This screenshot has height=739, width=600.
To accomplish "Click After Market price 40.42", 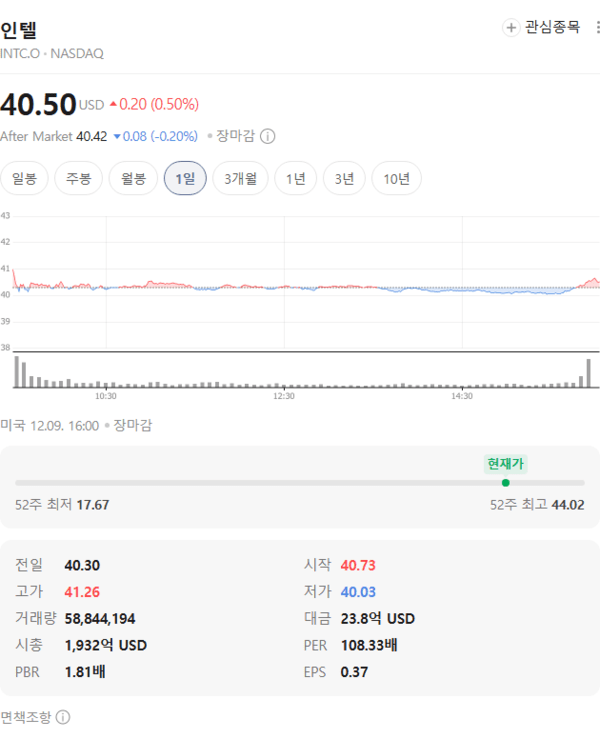I will pyautogui.click(x=92, y=136).
